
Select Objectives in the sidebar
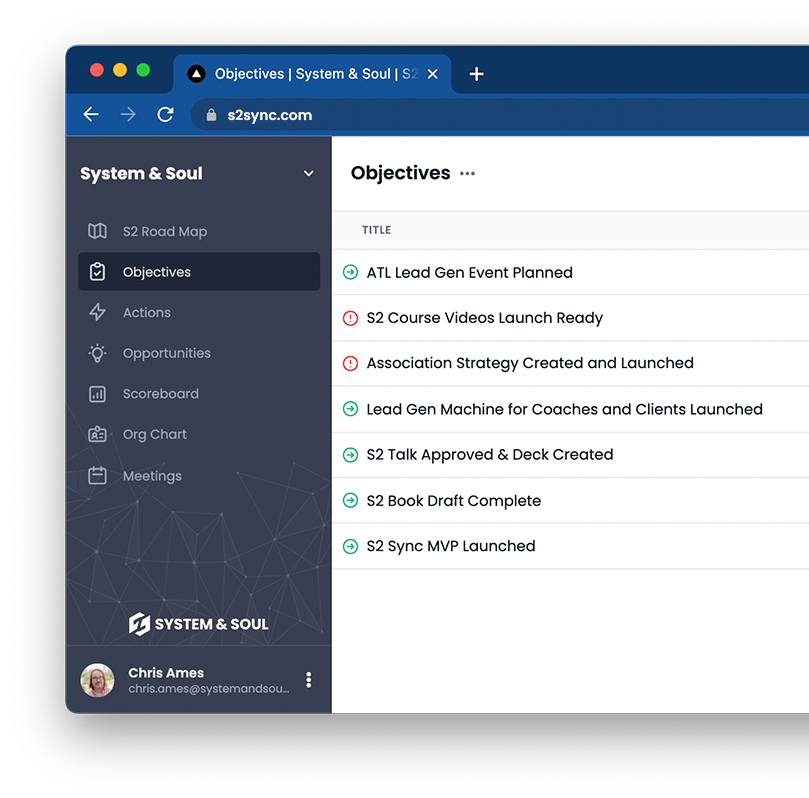click(199, 271)
